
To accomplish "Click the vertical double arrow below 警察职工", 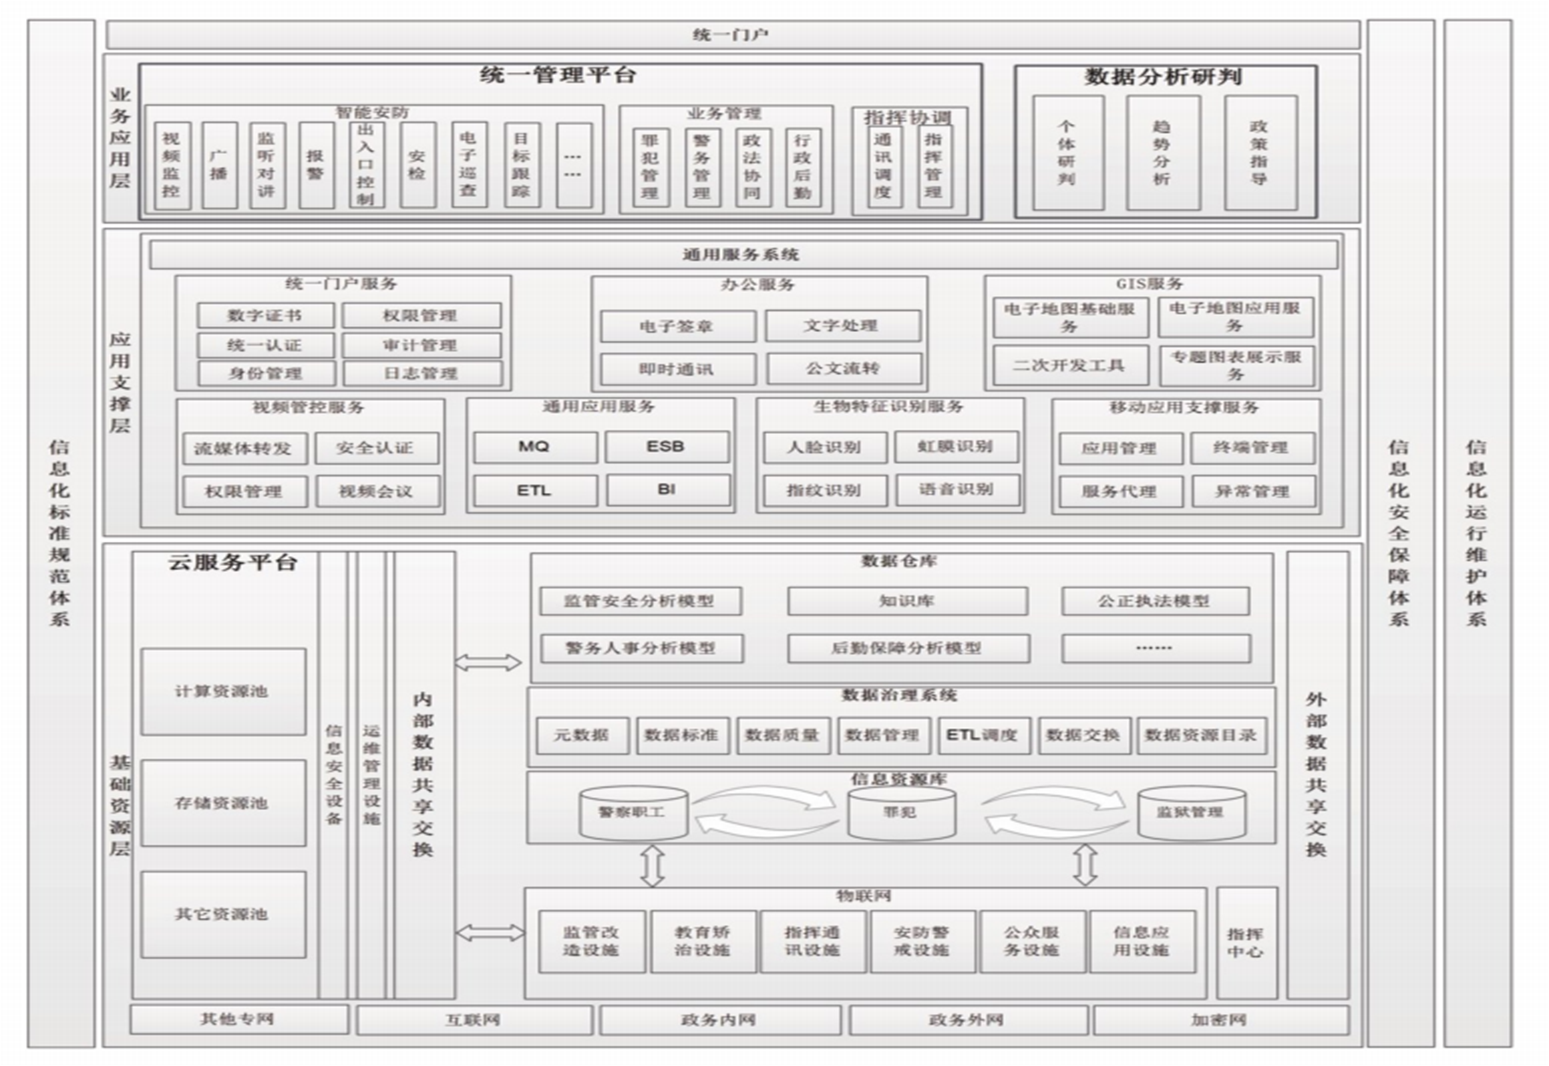I will (652, 865).
